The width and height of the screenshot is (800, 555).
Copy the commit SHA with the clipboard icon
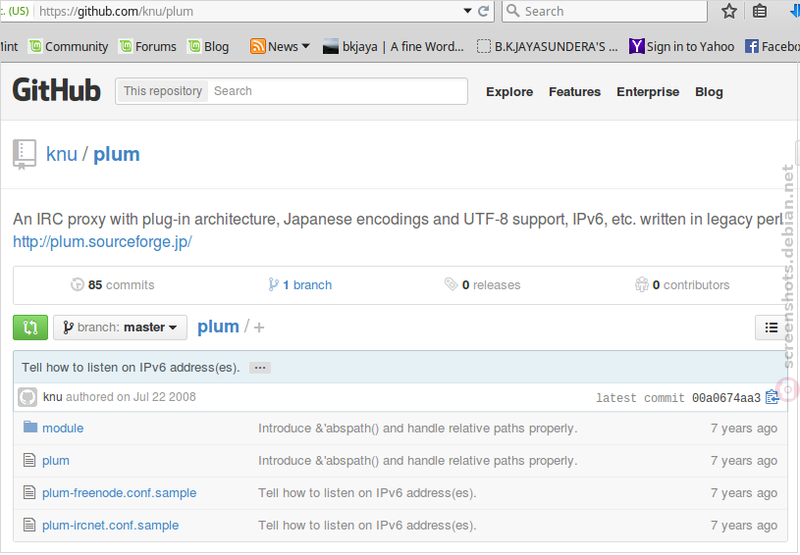pyautogui.click(x=771, y=397)
